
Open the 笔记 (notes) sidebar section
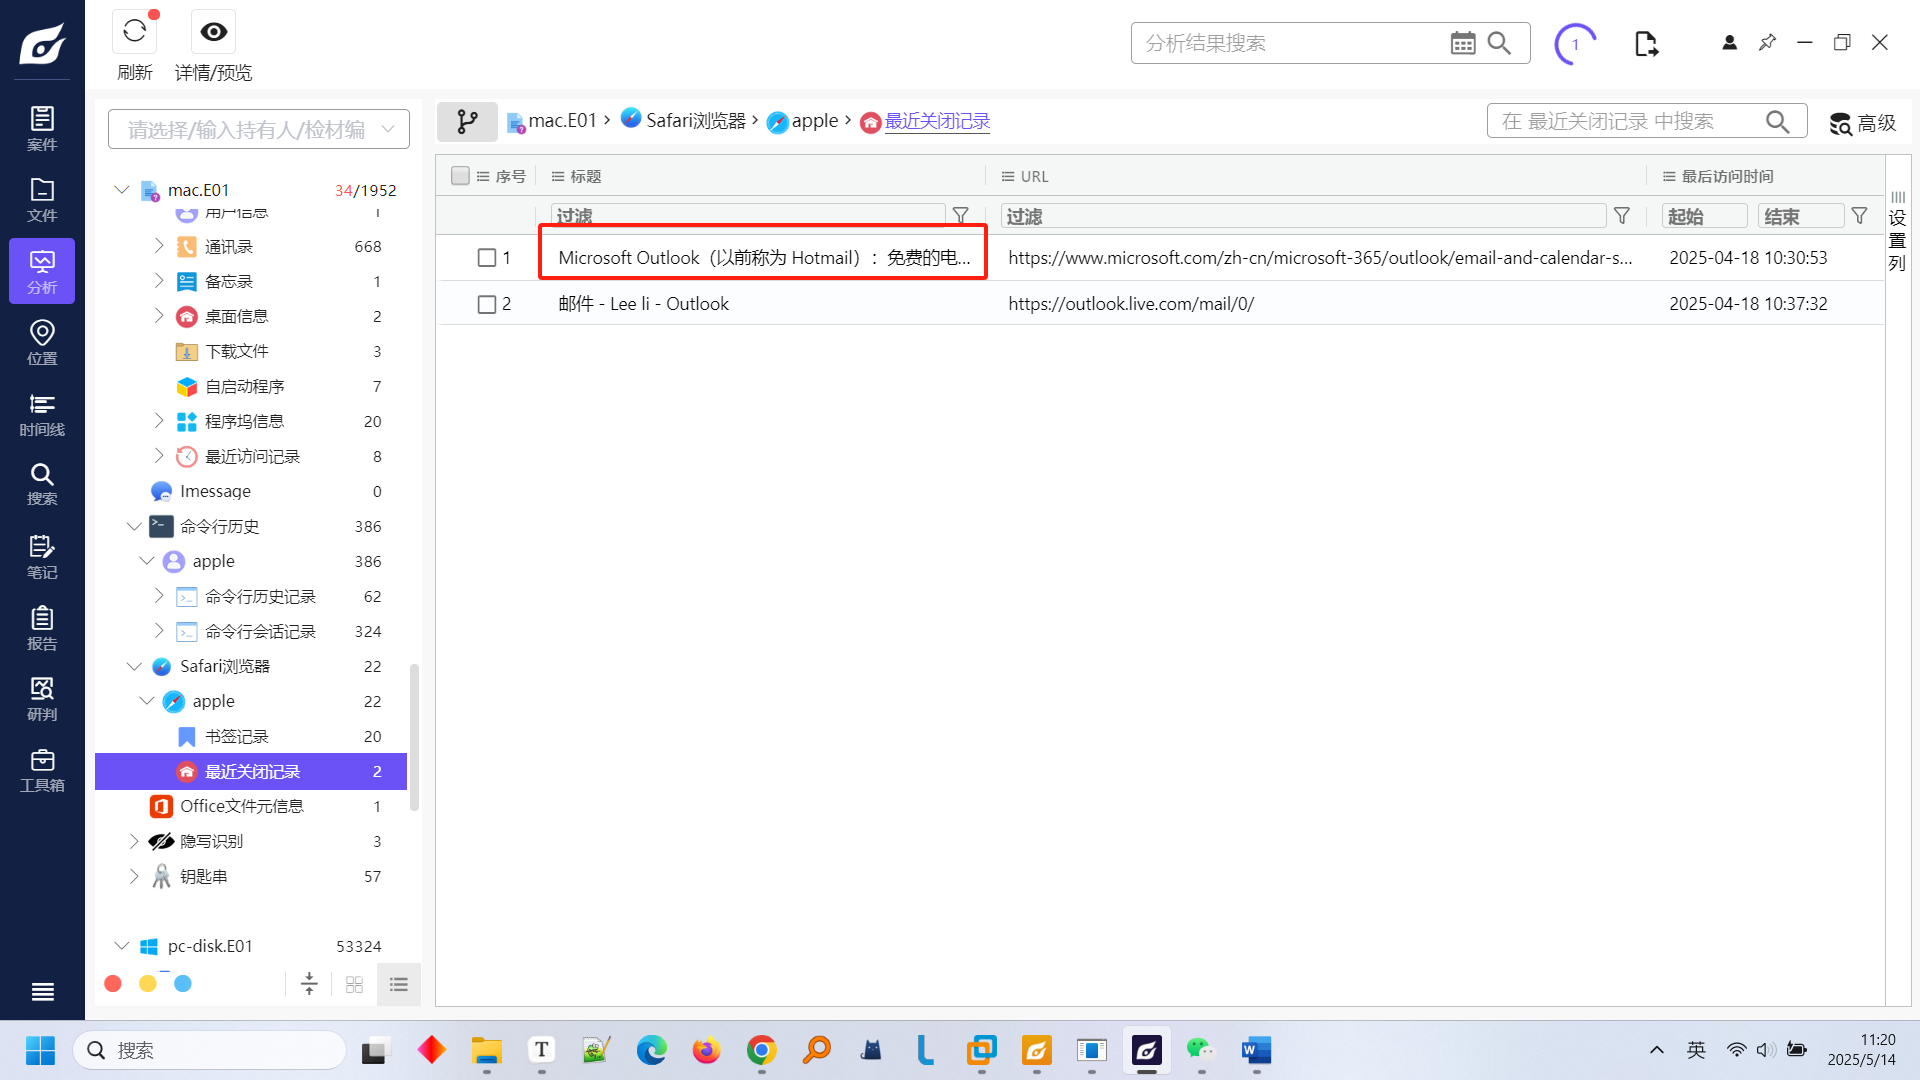click(42, 557)
